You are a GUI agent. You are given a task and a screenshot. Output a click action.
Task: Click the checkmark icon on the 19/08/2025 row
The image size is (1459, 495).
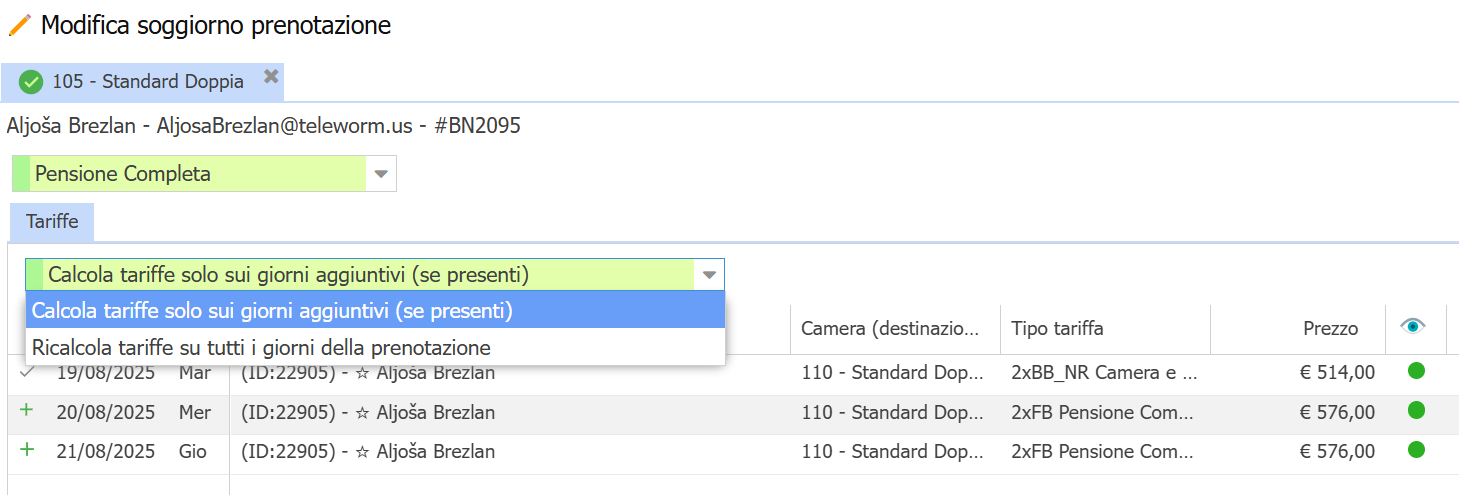(x=26, y=372)
